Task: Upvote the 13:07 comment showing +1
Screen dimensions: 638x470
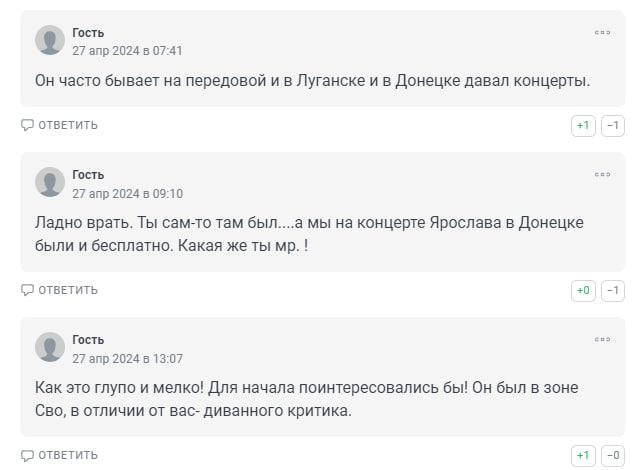Action: pos(583,455)
